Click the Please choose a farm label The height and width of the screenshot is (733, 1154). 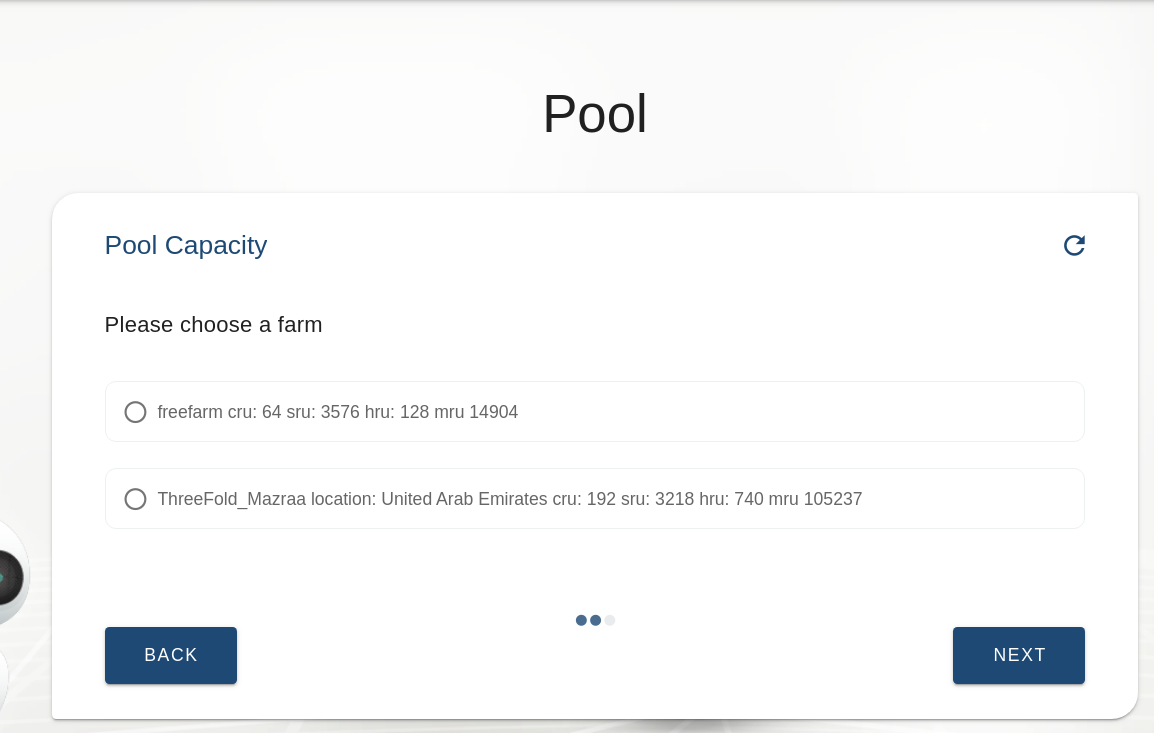pos(213,324)
